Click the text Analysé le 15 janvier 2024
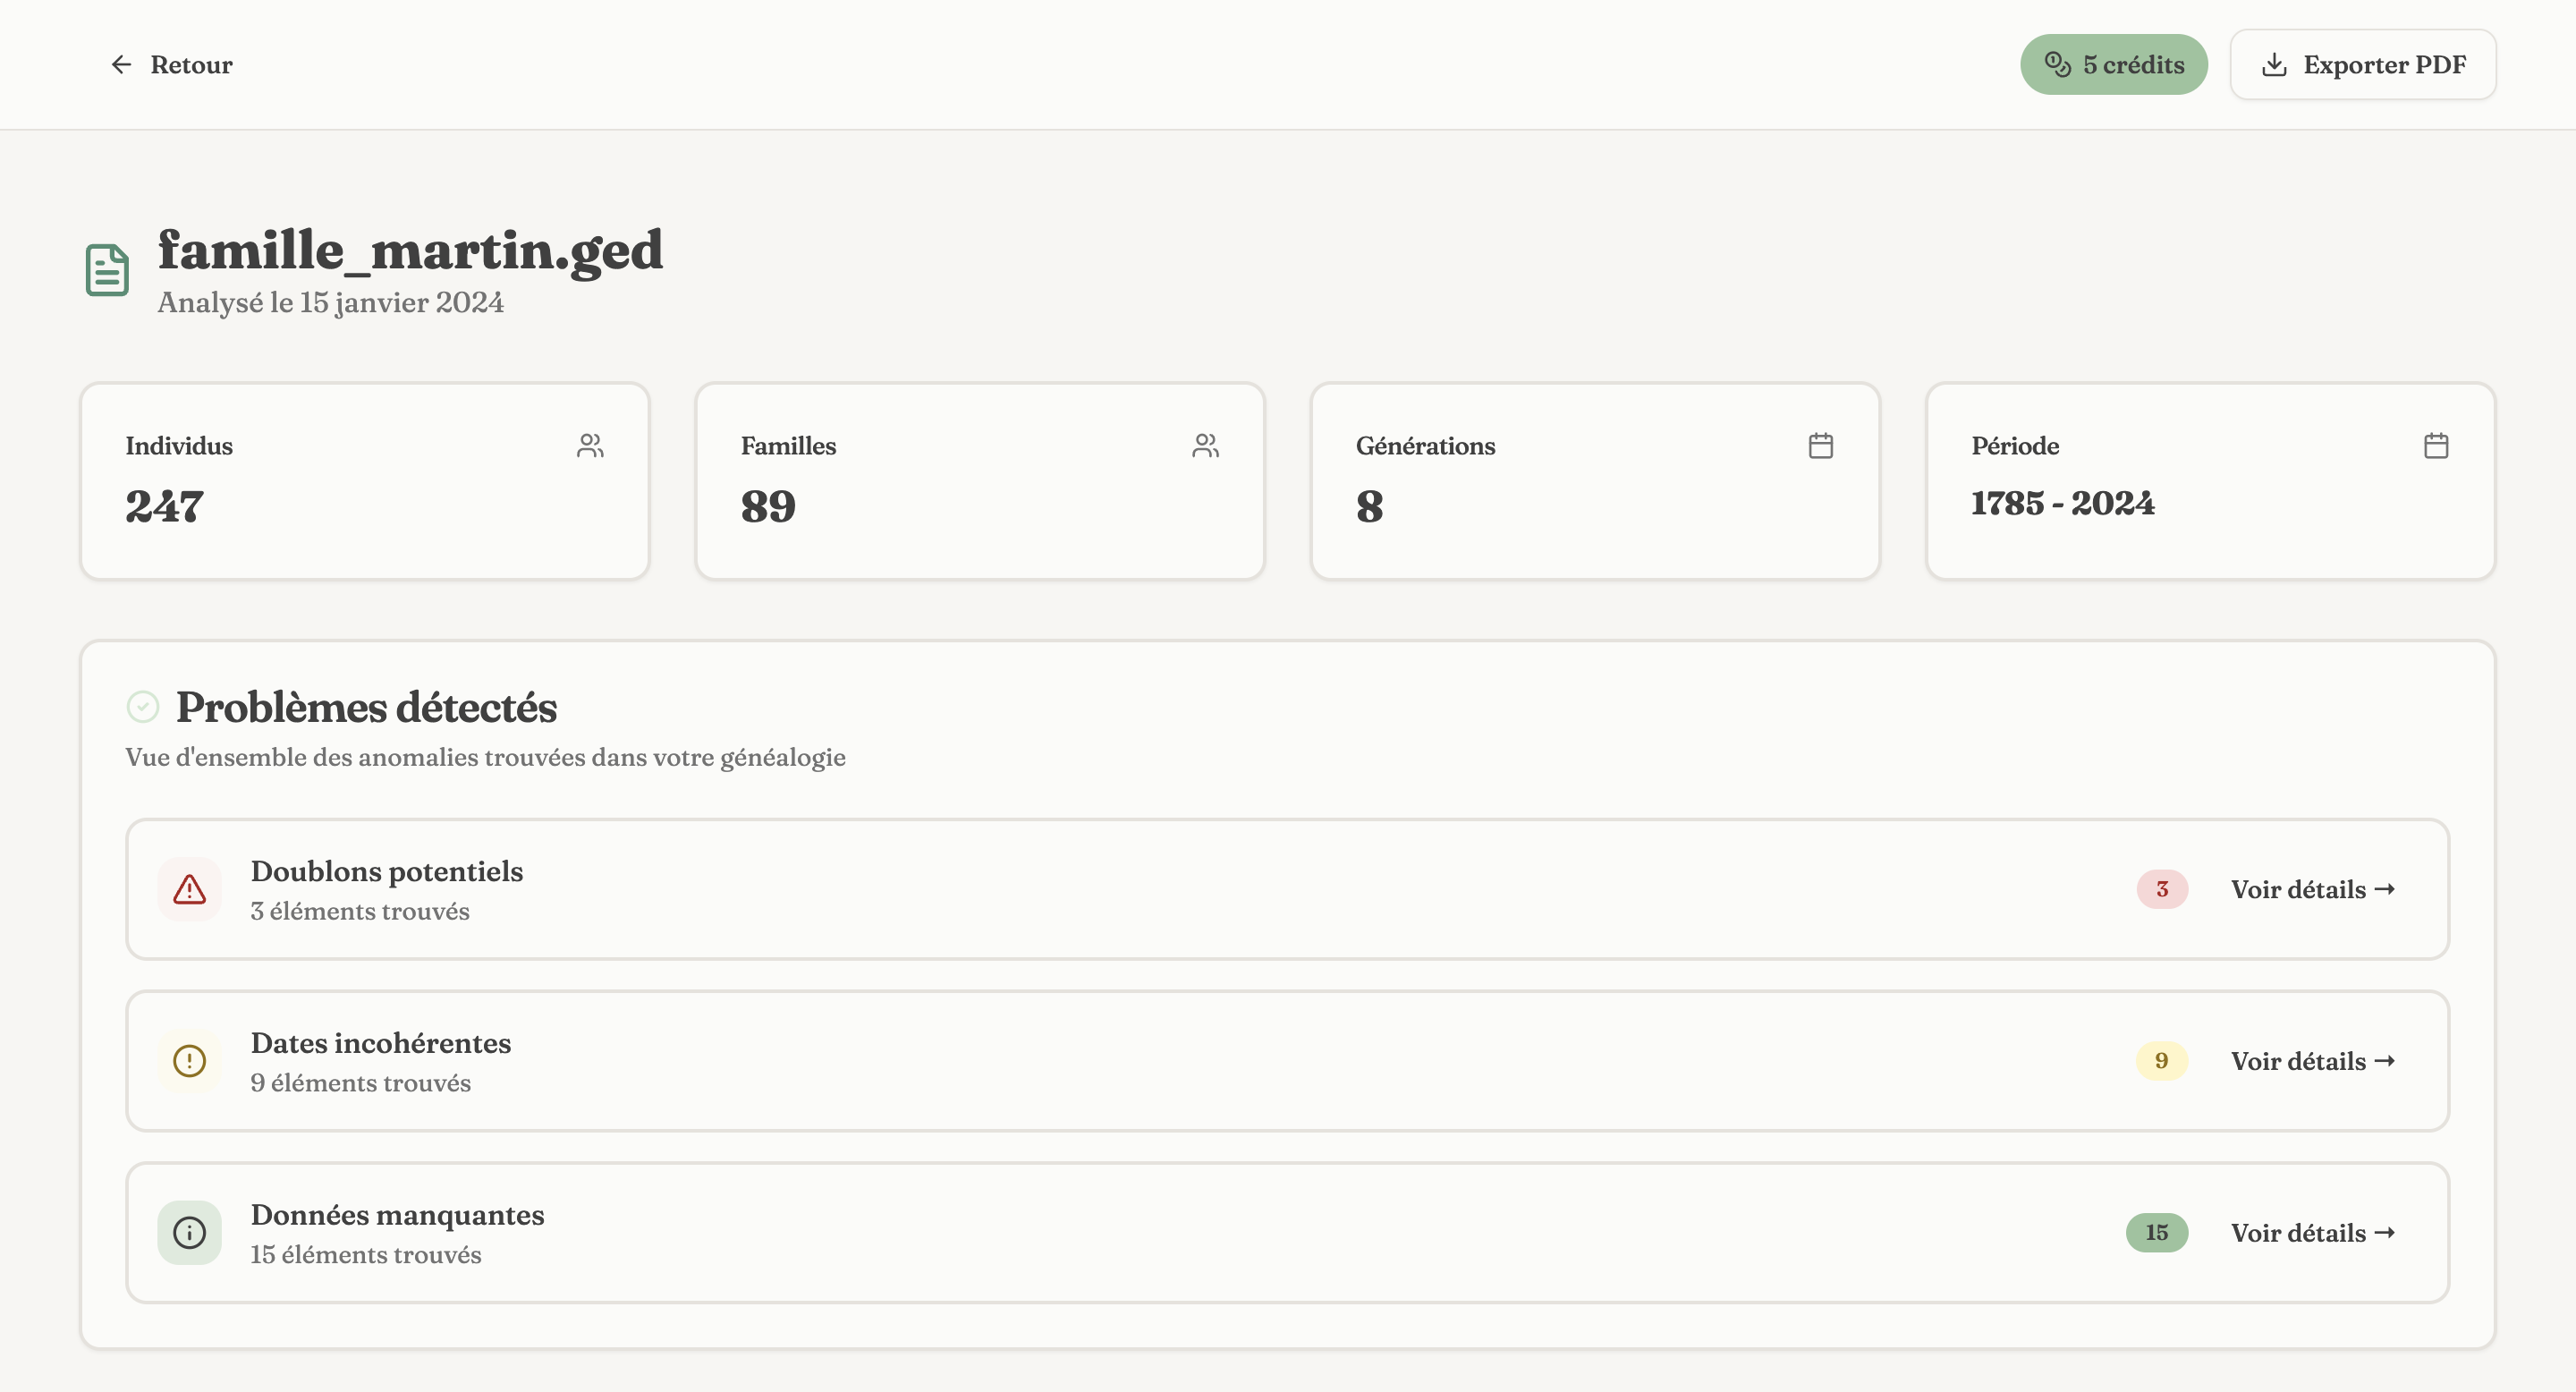This screenshot has width=2576, height=1392. (330, 303)
